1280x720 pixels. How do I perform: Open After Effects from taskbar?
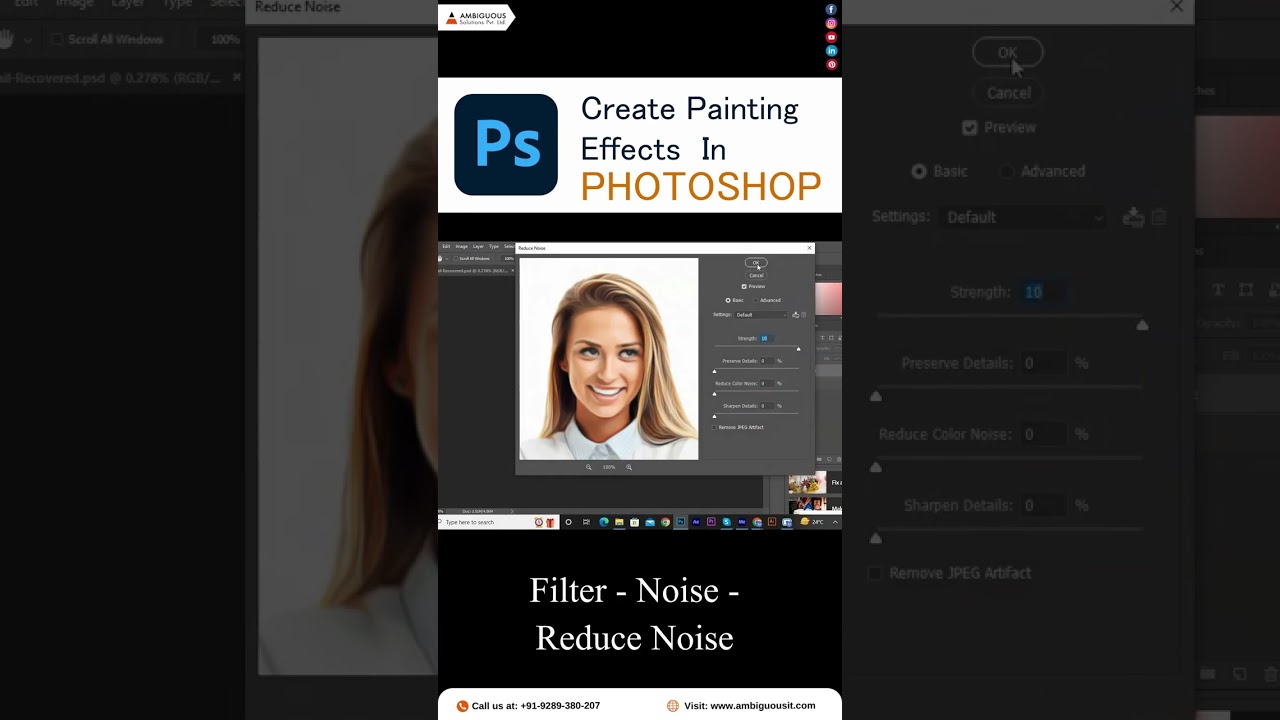[x=696, y=522]
